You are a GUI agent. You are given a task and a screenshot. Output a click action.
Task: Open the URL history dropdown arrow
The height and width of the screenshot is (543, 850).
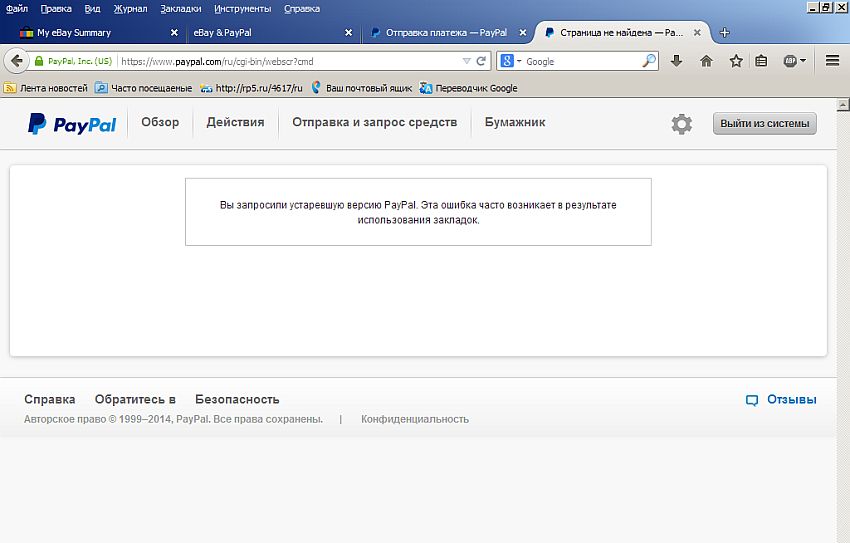[x=466, y=61]
